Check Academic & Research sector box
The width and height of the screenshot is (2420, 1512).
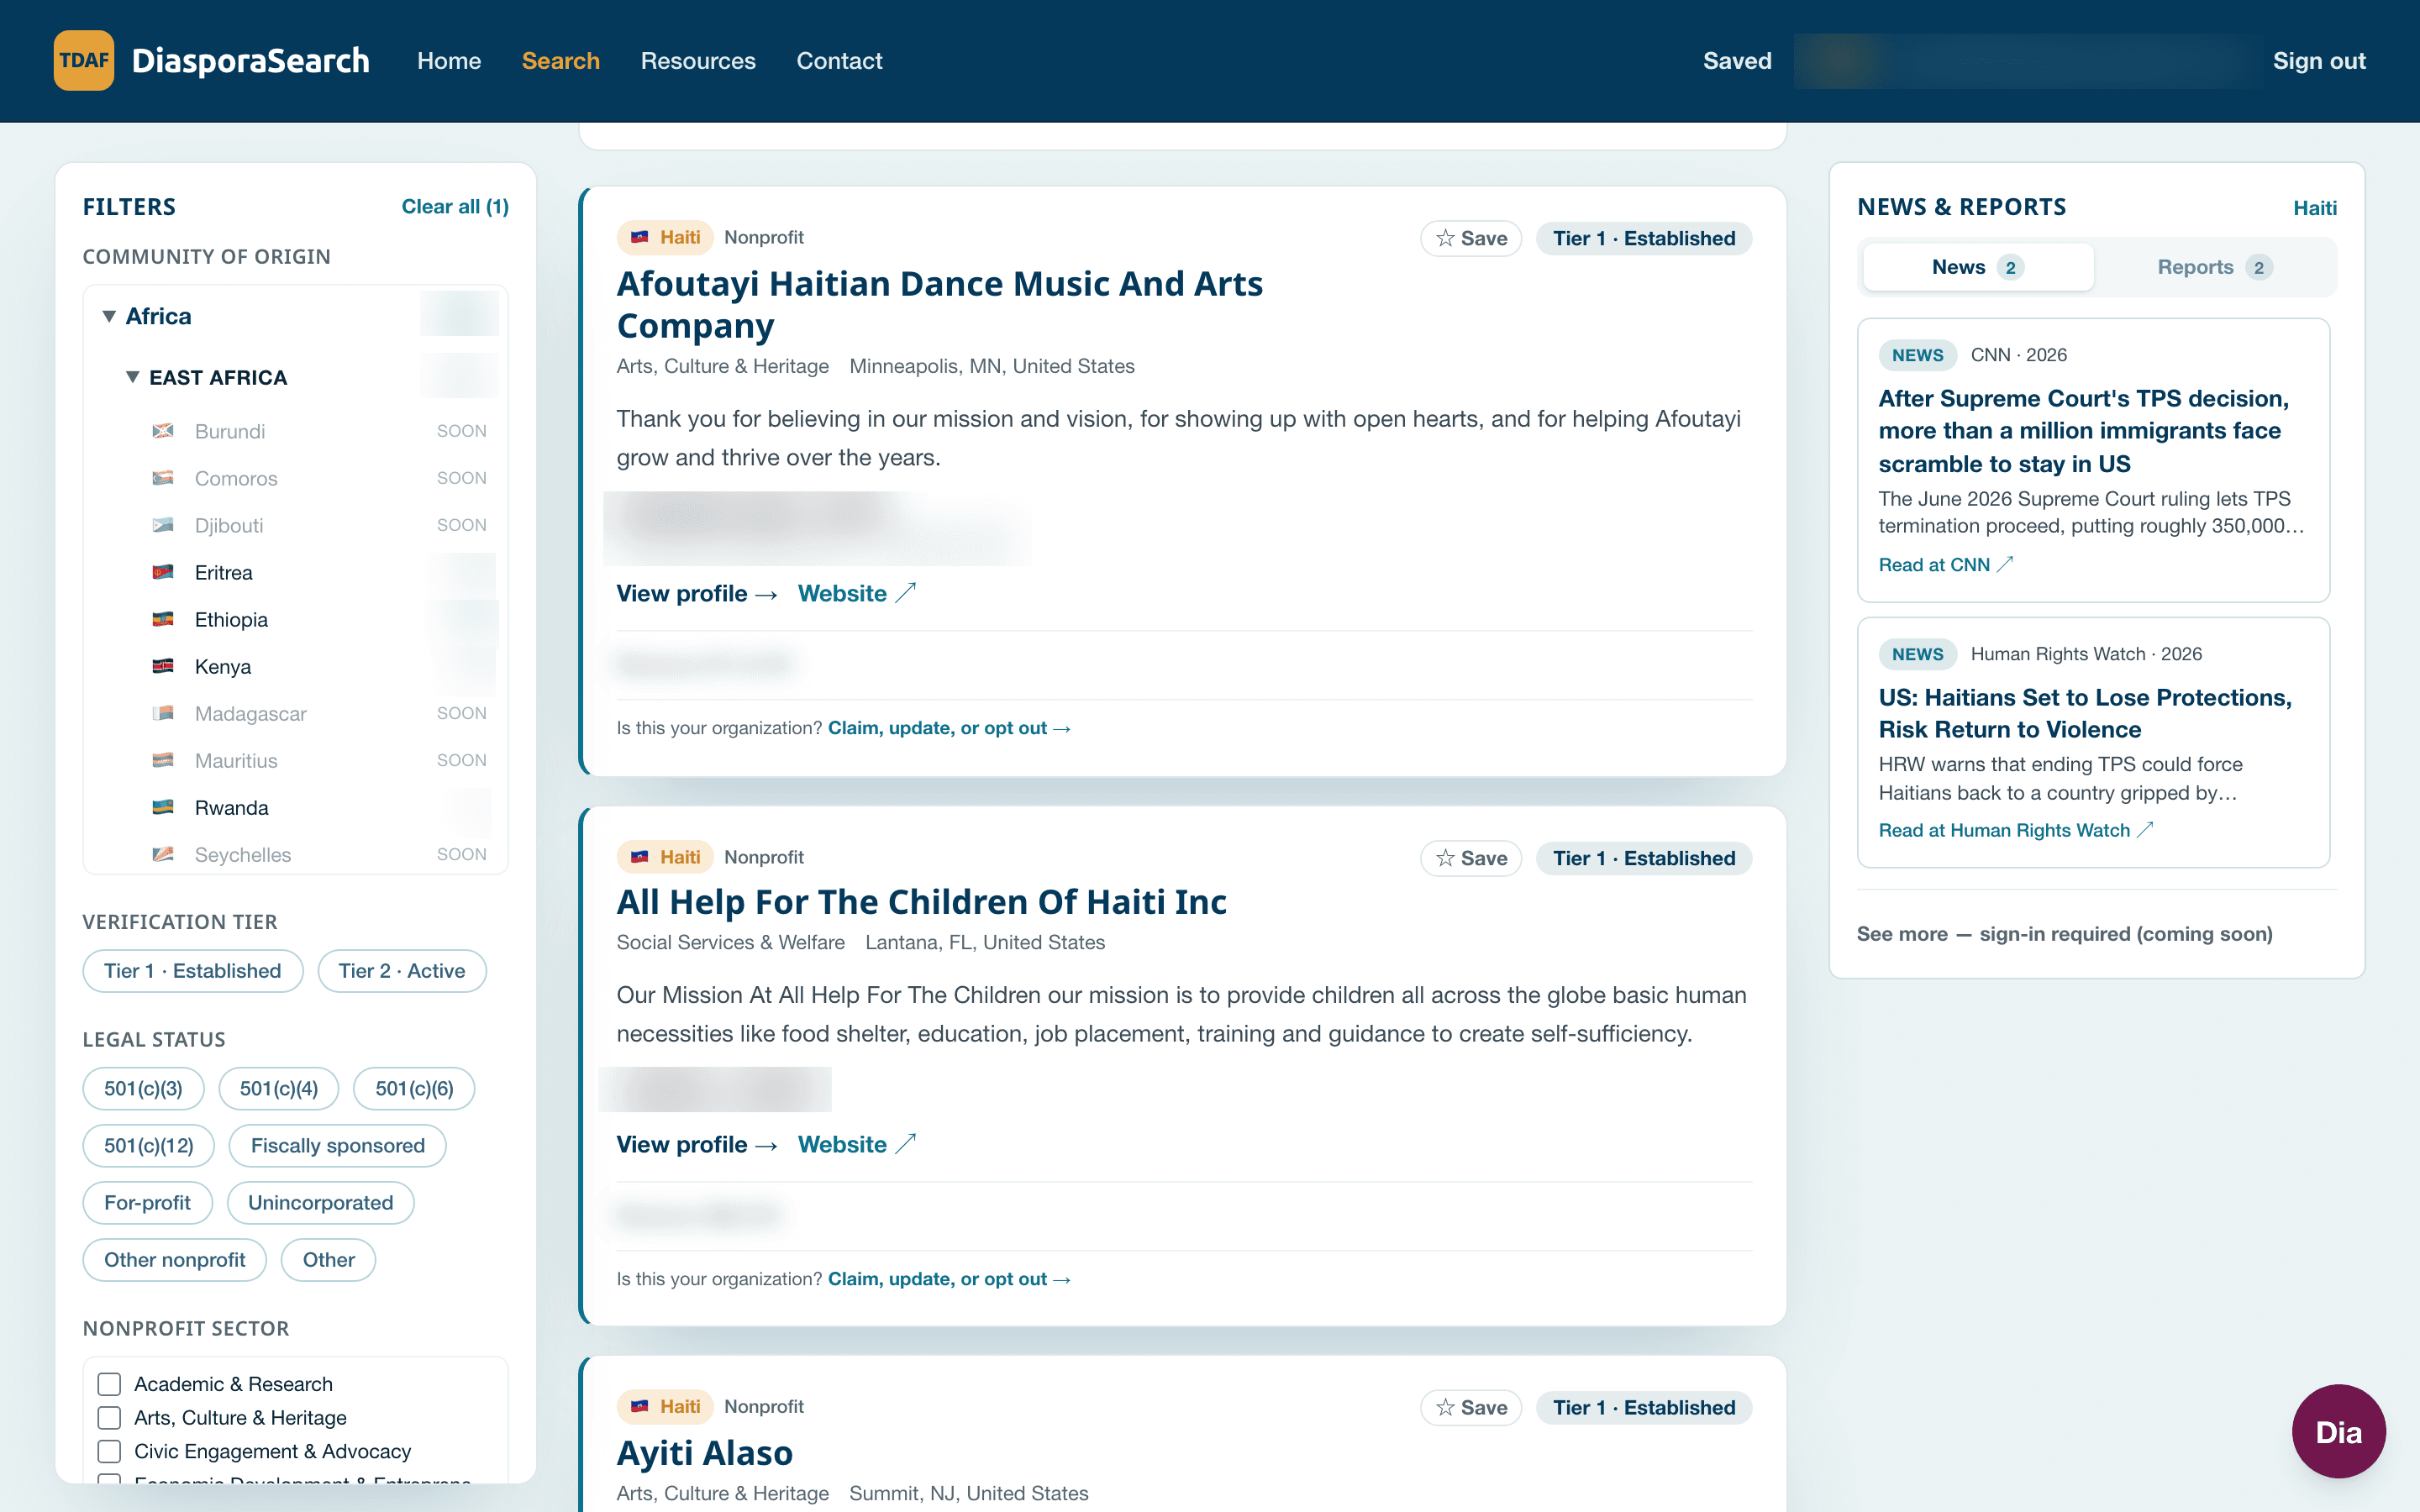coord(109,1384)
